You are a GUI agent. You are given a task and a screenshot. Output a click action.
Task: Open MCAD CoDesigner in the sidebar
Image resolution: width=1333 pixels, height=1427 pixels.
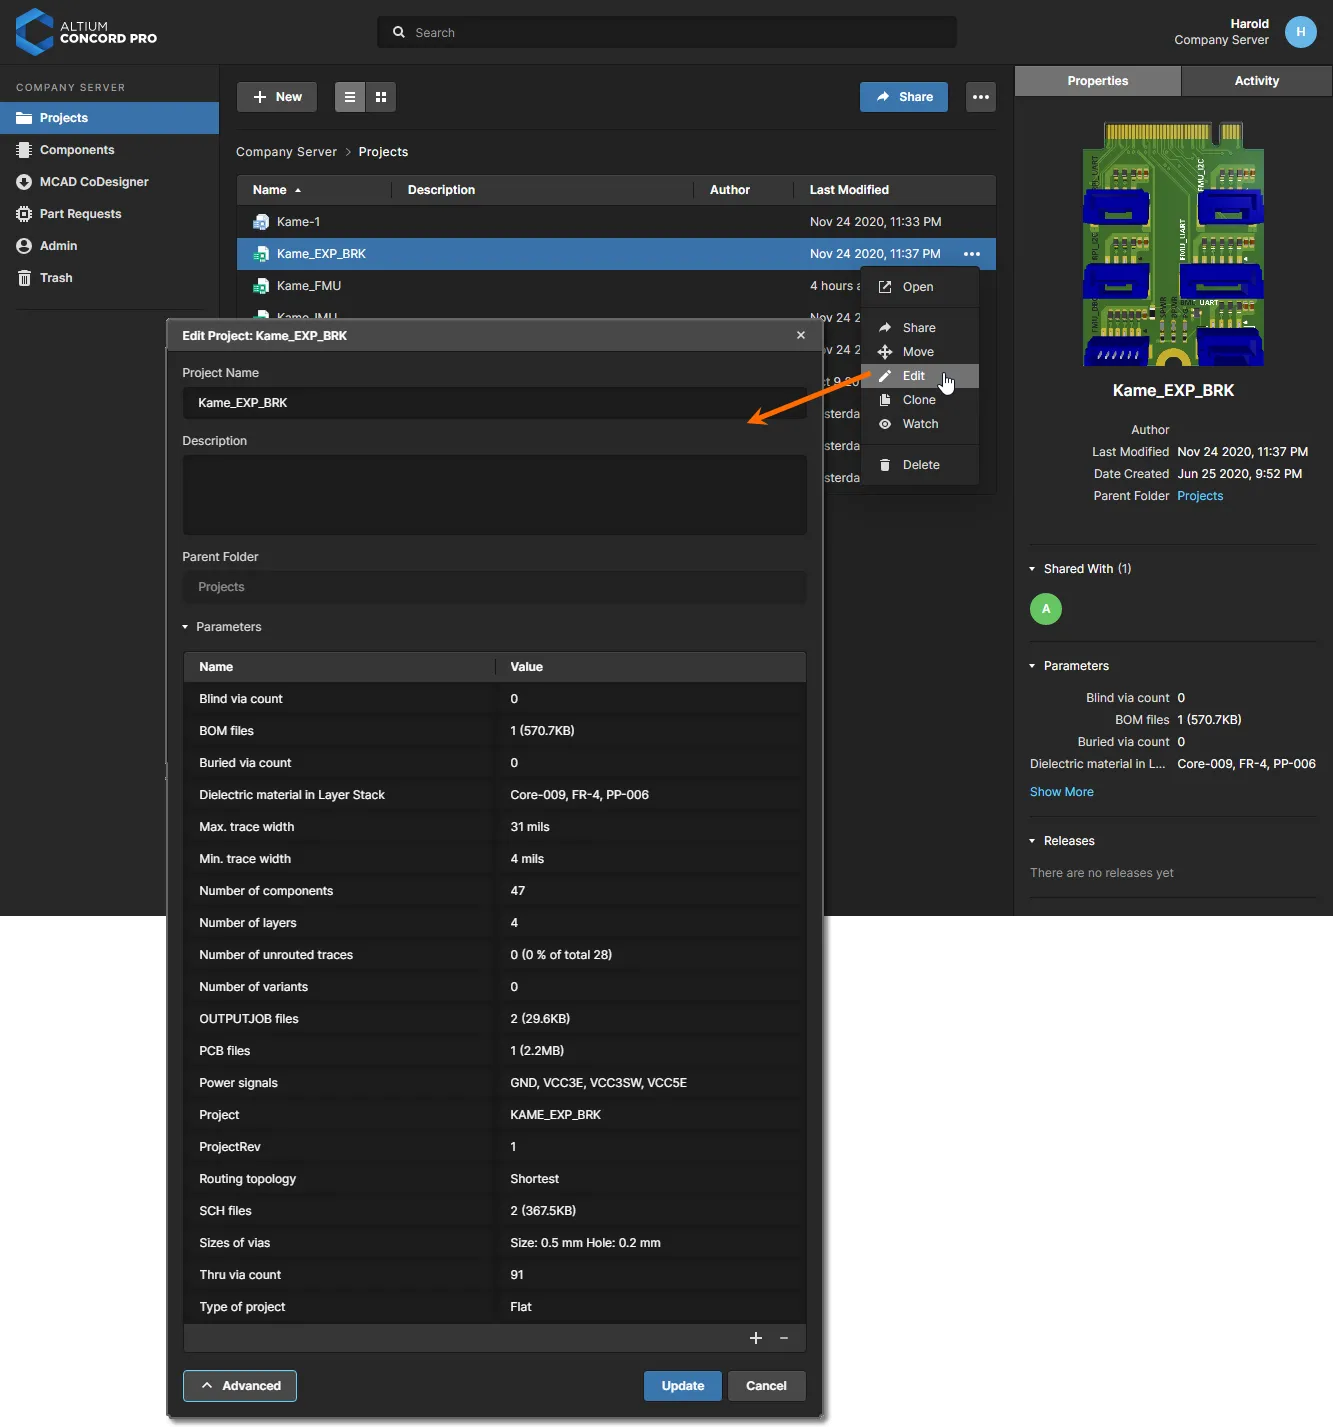(x=109, y=182)
